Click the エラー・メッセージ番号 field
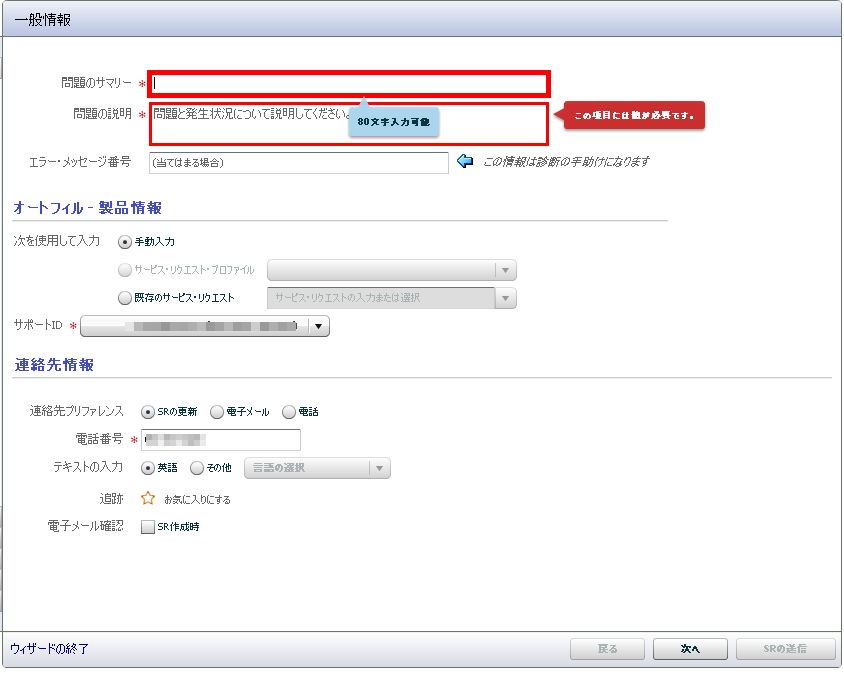844x674 pixels. [x=298, y=162]
